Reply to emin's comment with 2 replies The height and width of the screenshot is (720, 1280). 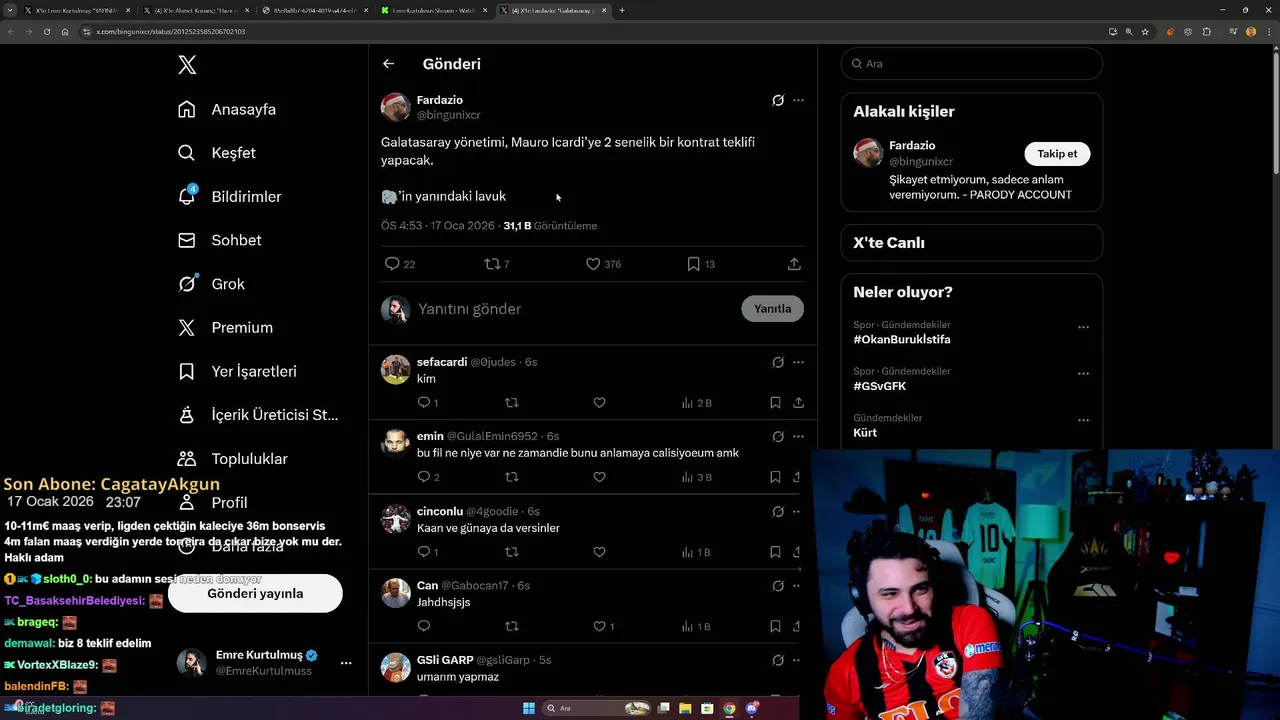tap(424, 477)
